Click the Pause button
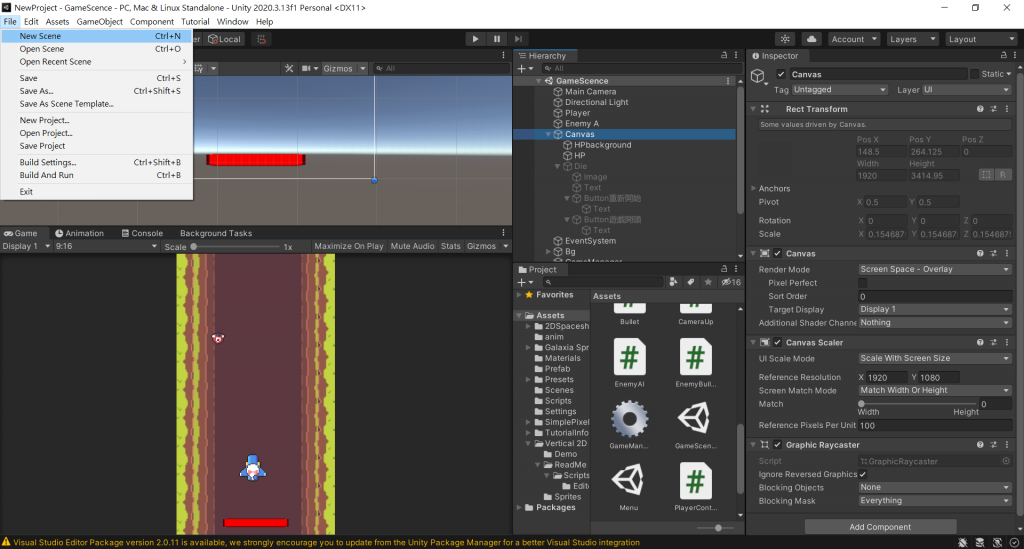1024x549 pixels. click(x=496, y=39)
